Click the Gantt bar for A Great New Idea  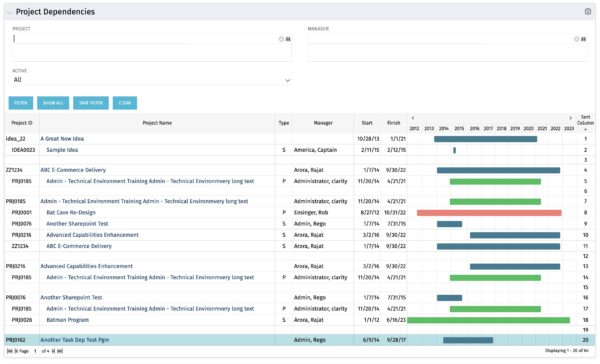tap(486, 139)
